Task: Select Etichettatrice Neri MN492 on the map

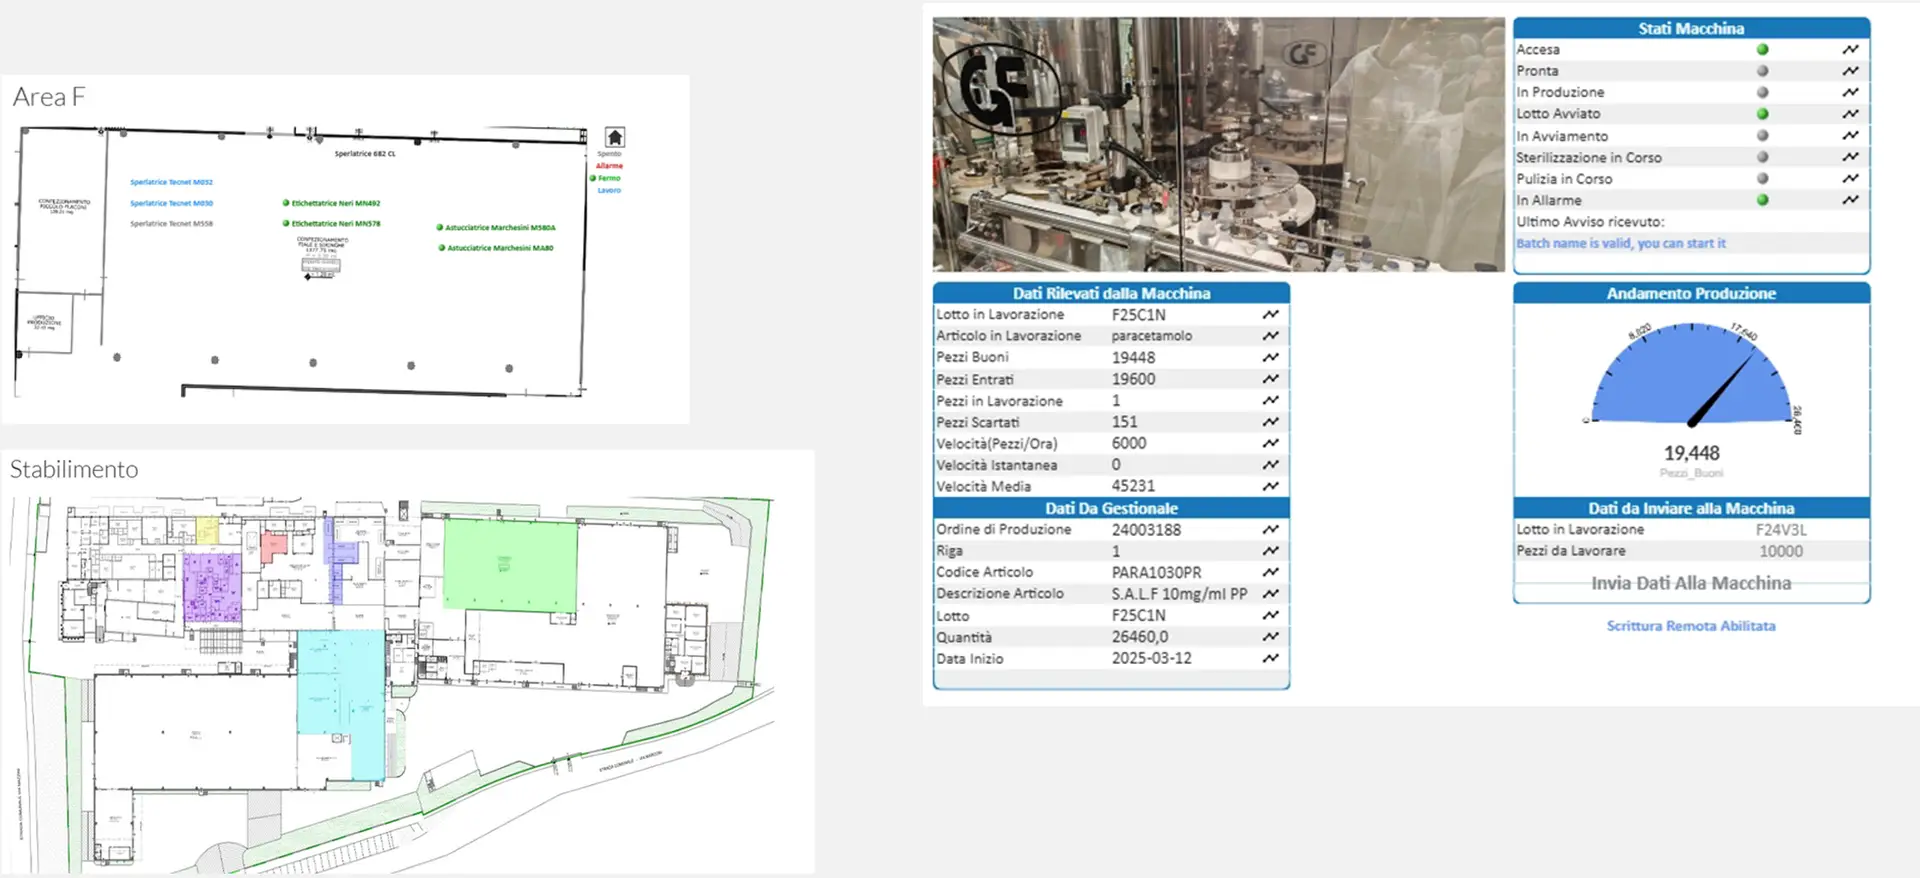Action: pyautogui.click(x=335, y=203)
